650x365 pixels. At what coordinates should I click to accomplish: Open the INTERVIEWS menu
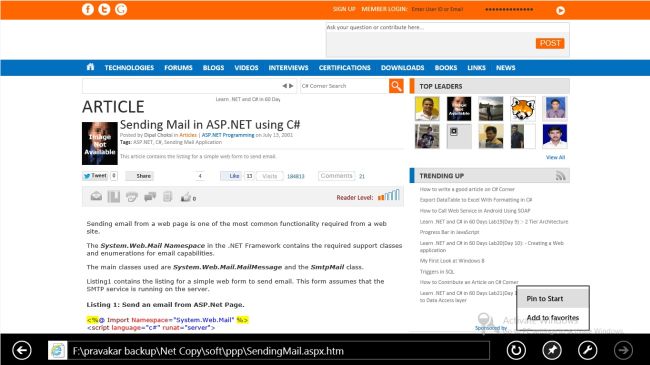(x=288, y=68)
